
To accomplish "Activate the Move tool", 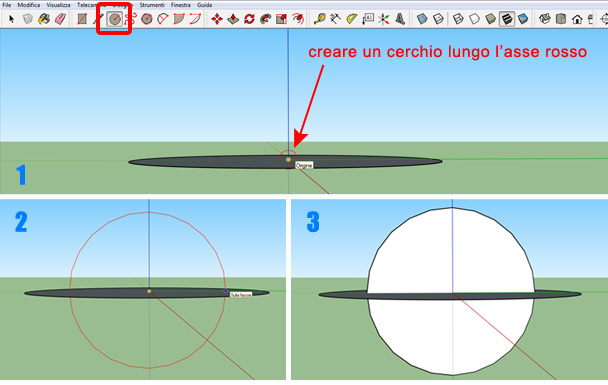I will tap(217, 19).
